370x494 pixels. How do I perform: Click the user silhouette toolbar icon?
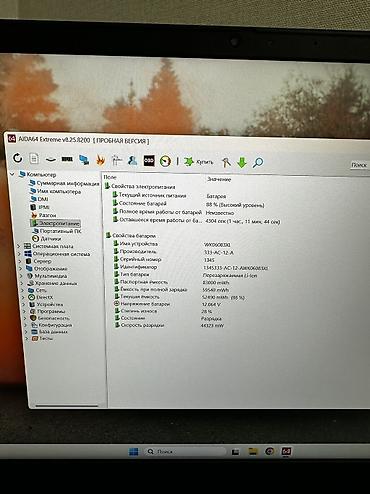(133, 161)
